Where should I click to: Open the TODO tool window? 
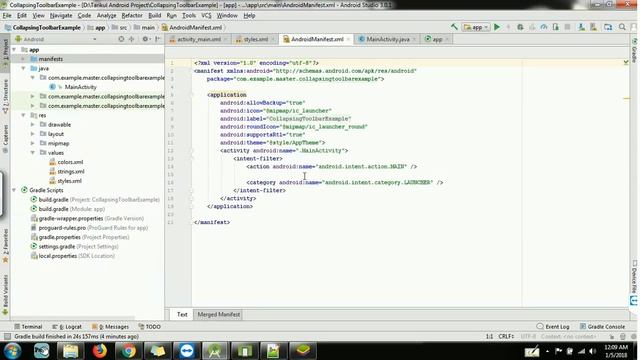(x=149, y=327)
